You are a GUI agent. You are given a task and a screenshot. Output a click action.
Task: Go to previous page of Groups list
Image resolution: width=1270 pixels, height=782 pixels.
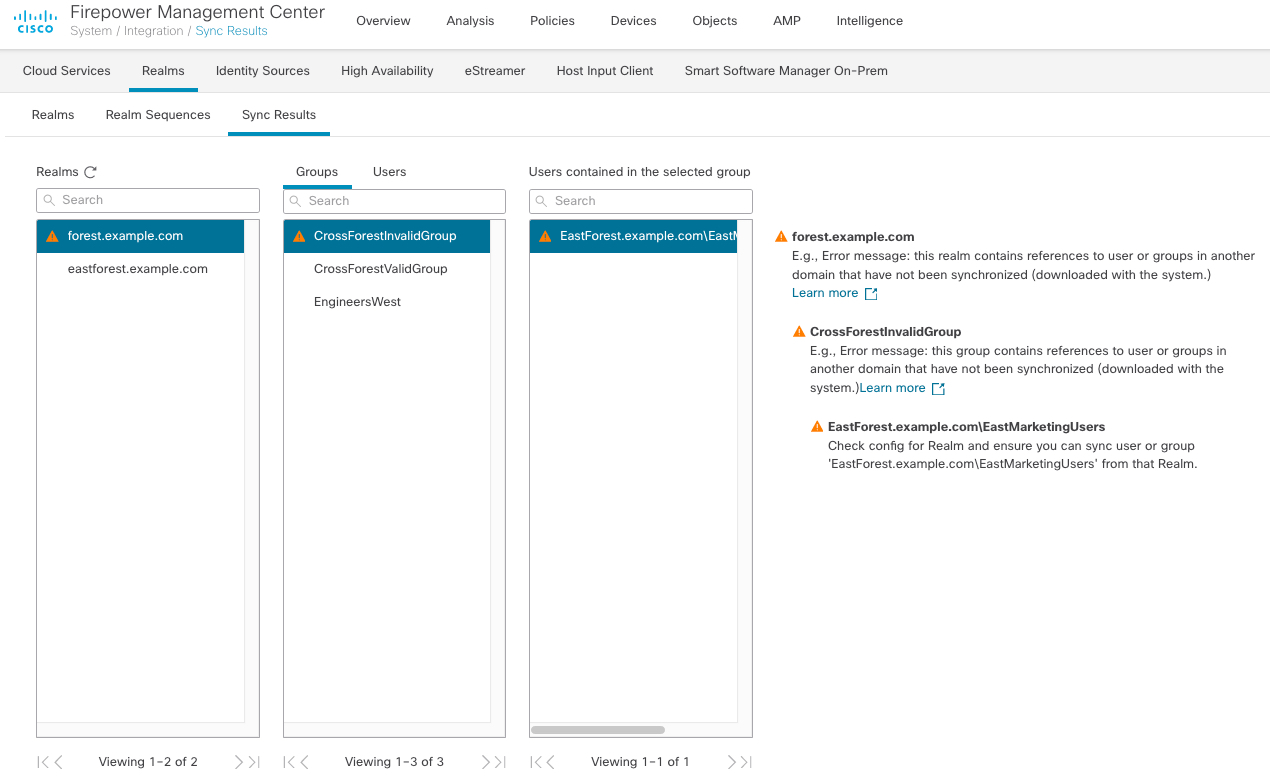click(x=304, y=762)
